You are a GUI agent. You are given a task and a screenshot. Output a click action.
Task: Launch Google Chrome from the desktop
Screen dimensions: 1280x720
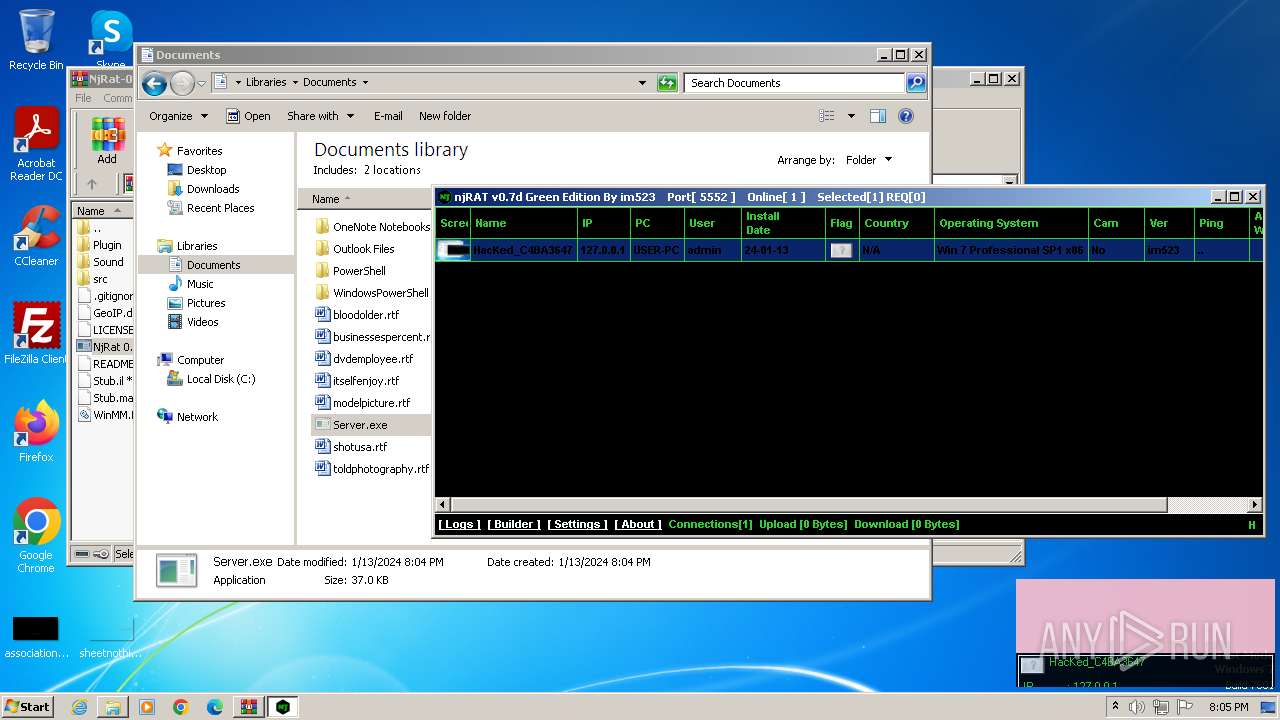(x=36, y=536)
